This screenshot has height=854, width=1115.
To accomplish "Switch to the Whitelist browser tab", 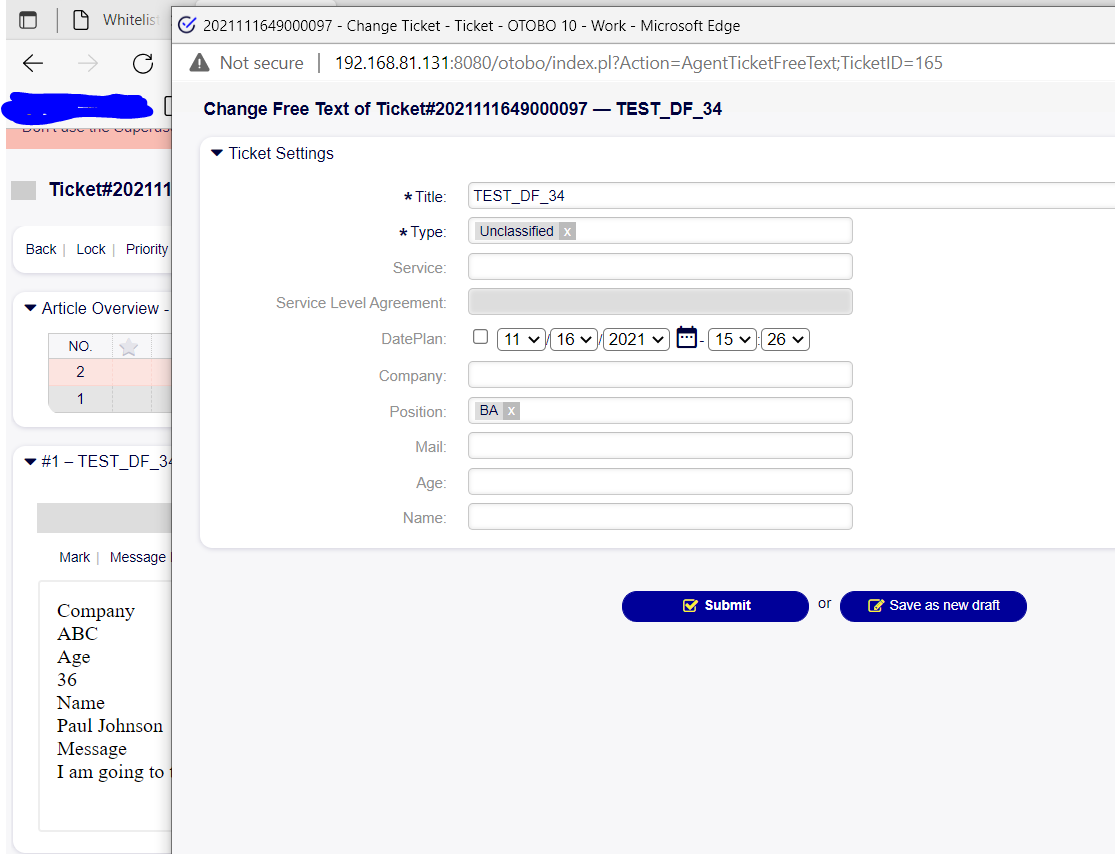I will (x=128, y=19).
